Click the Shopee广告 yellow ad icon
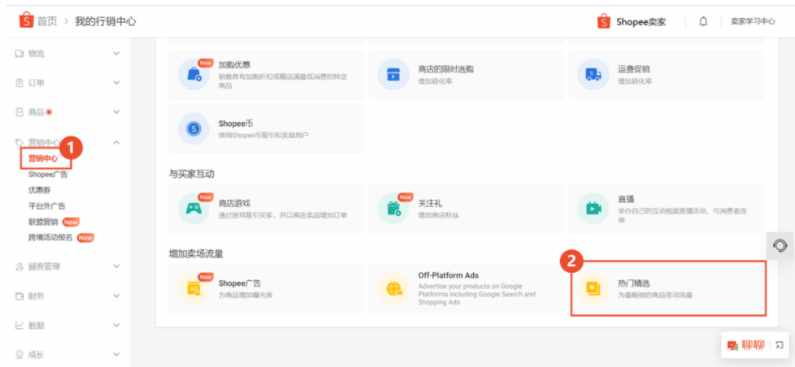This screenshot has height=367, width=795. point(194,288)
